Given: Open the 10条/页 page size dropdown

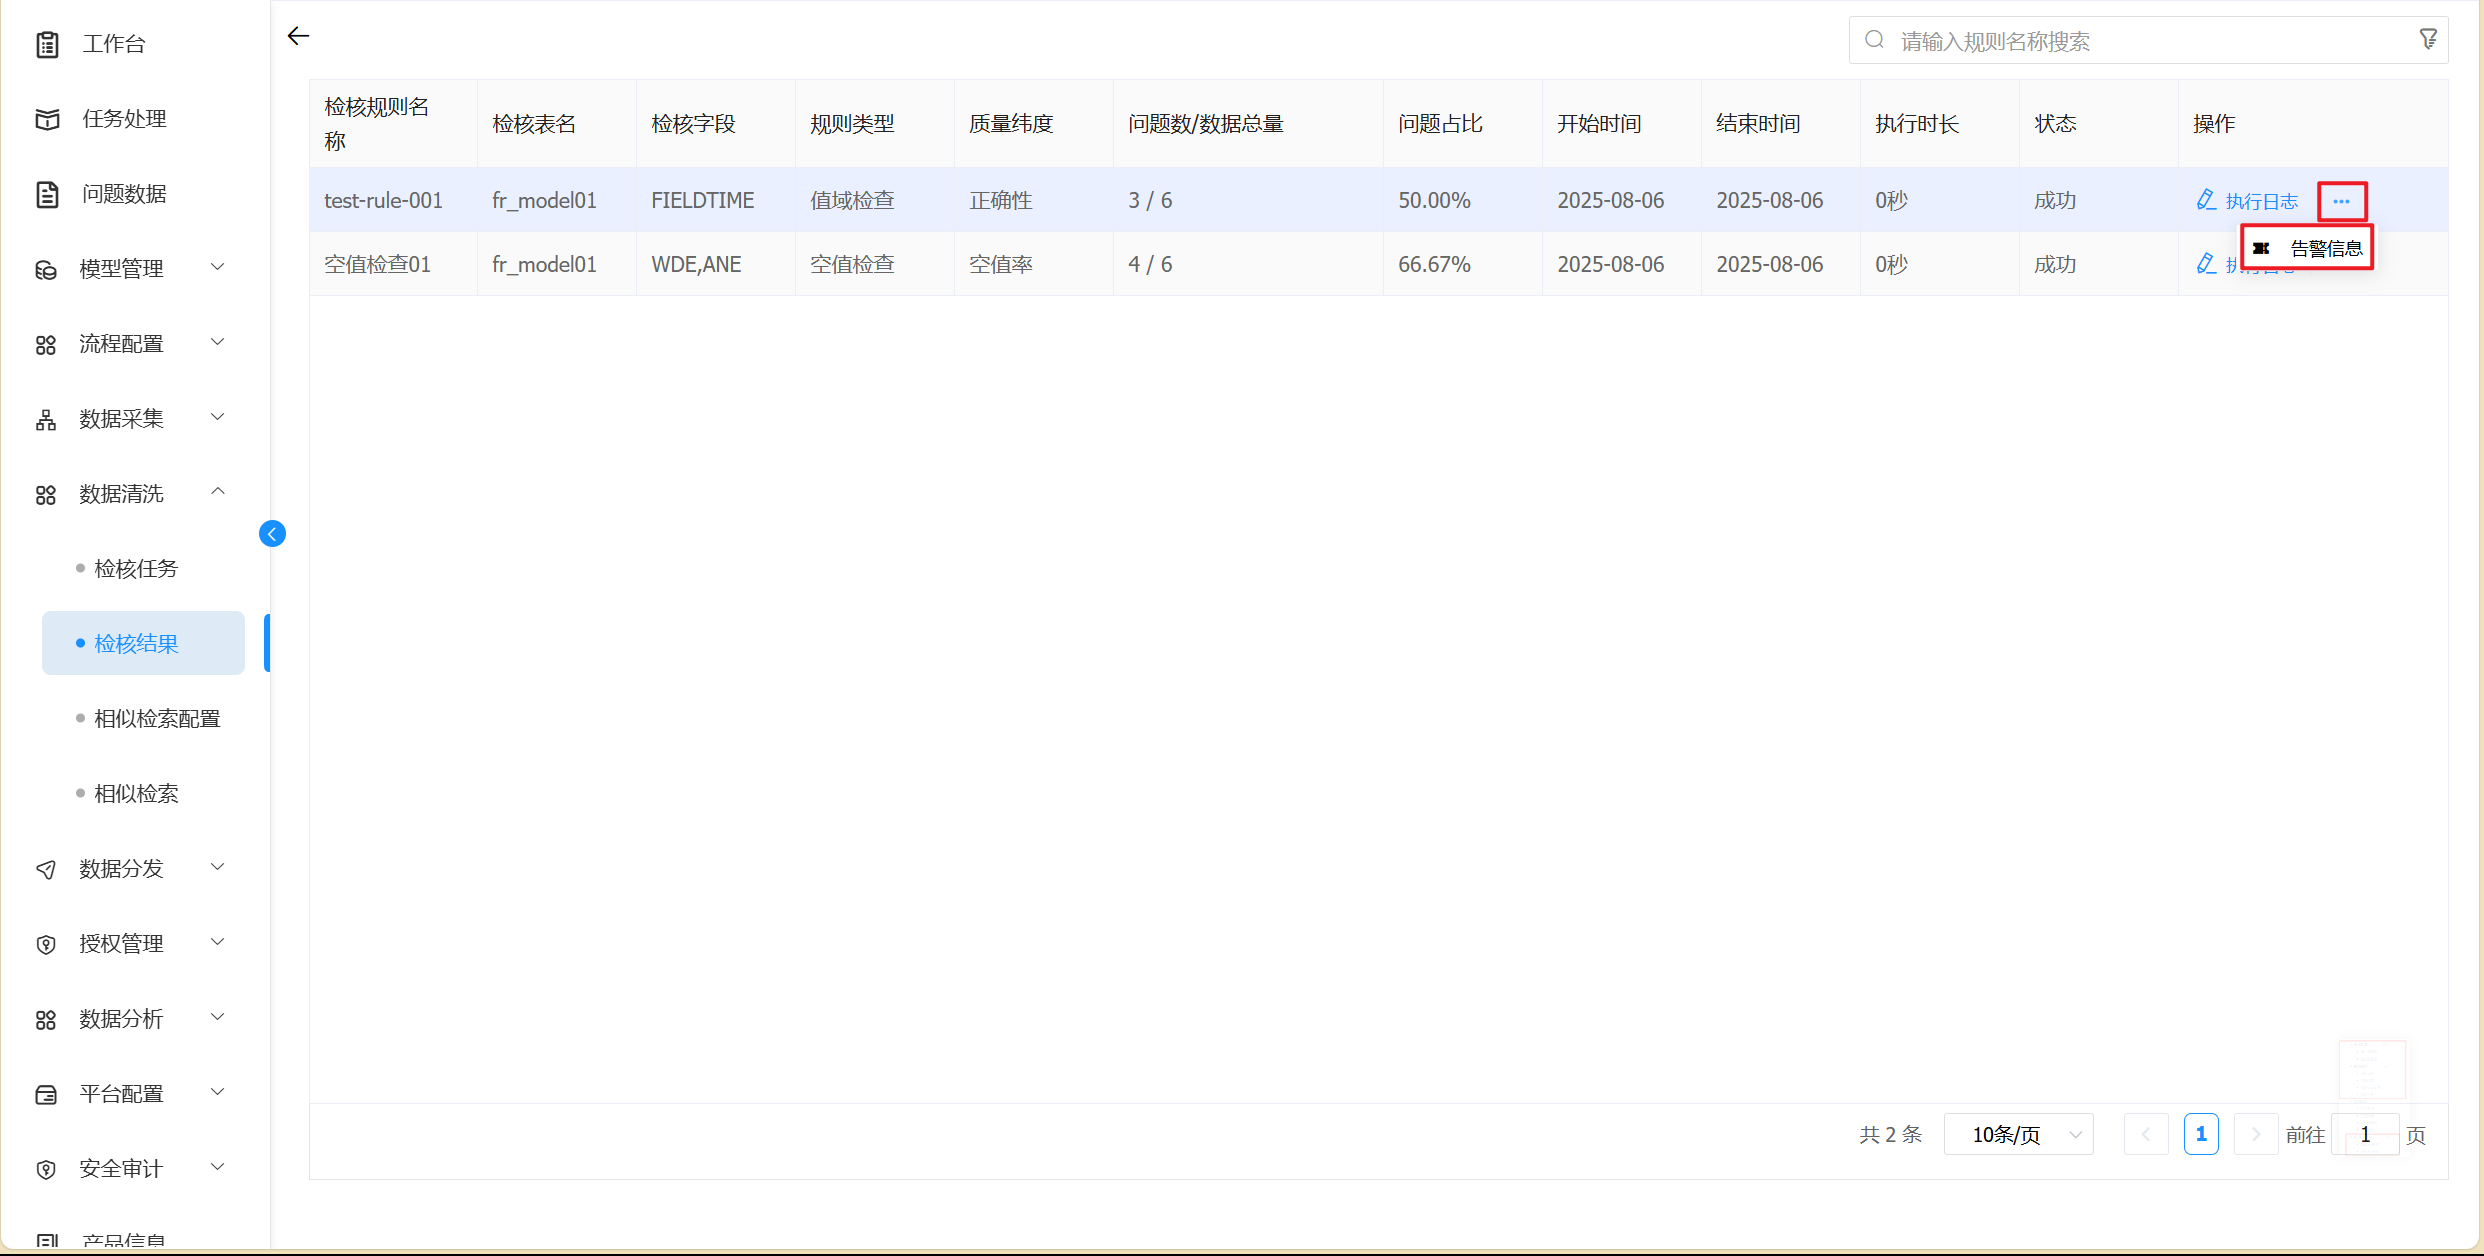Looking at the screenshot, I should tap(2018, 1135).
